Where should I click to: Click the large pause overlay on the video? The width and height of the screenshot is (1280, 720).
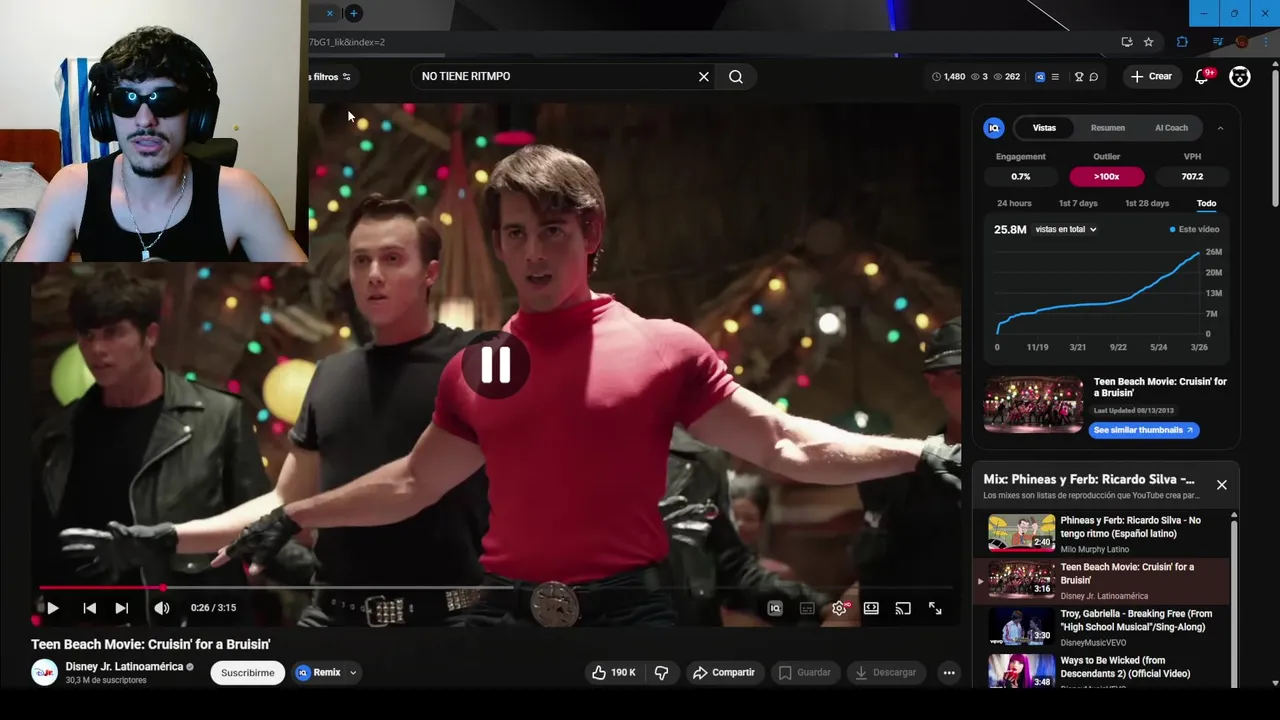(x=496, y=365)
